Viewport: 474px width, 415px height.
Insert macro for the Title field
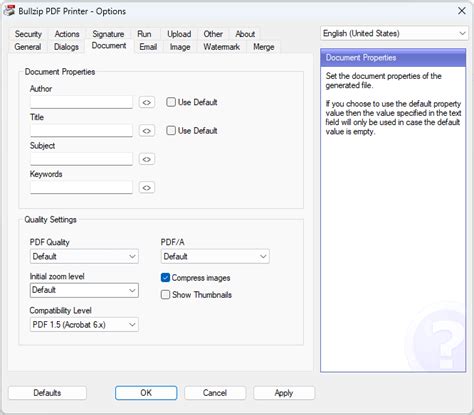pyautogui.click(x=147, y=131)
